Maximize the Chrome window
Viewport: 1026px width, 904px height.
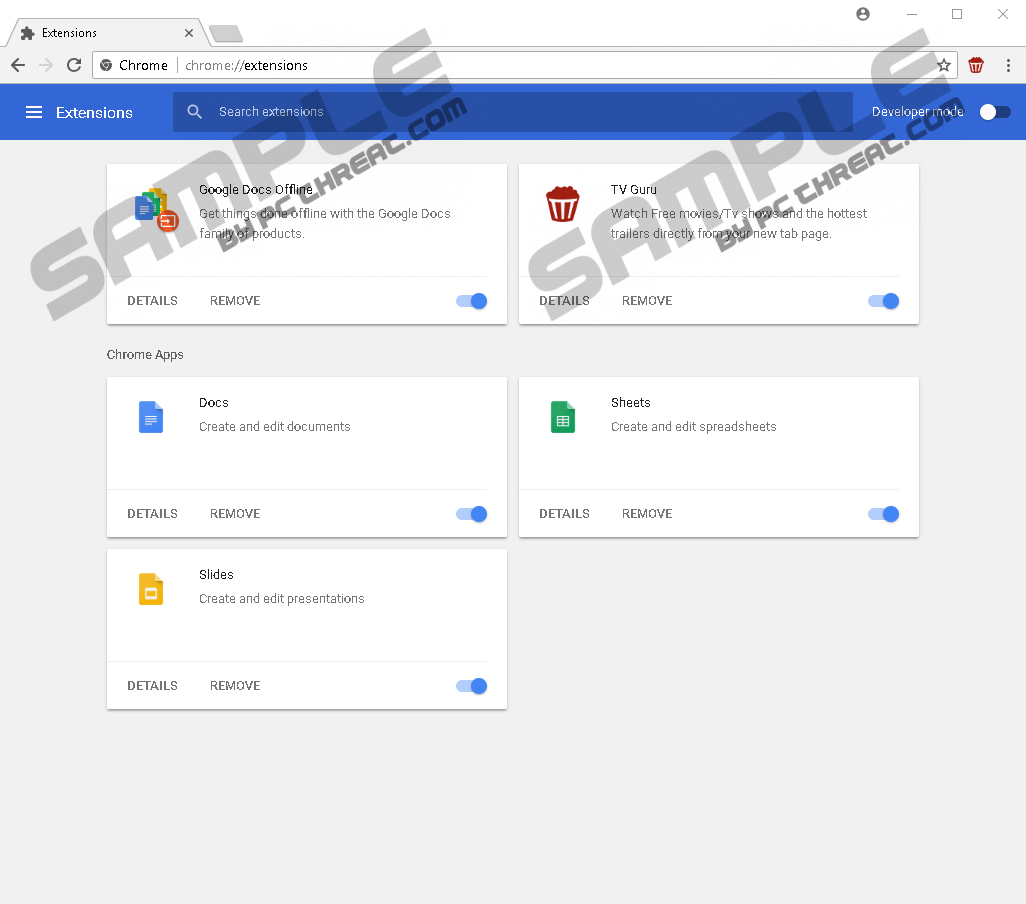(957, 14)
